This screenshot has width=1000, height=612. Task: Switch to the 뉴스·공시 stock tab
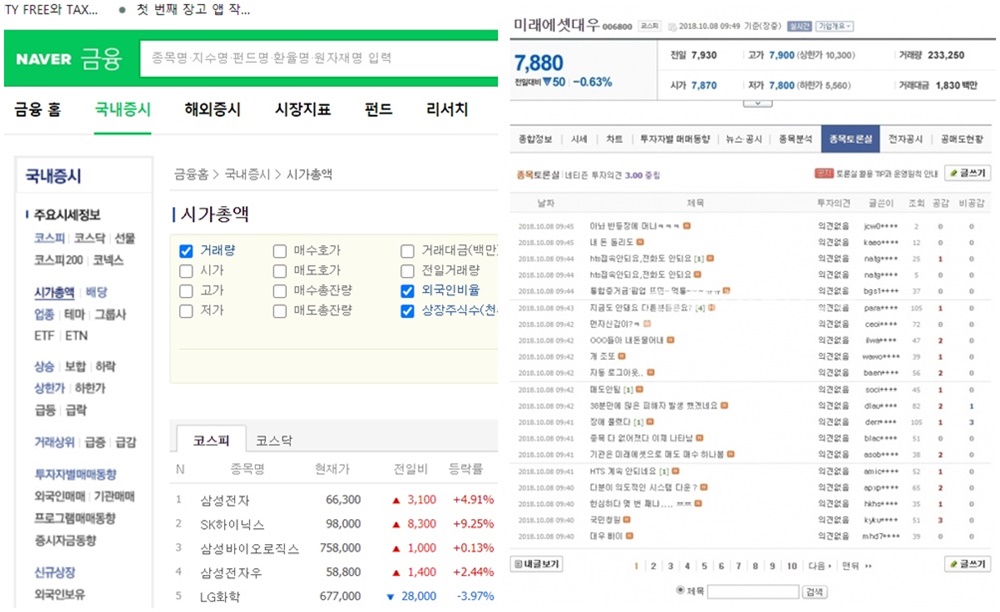[x=744, y=139]
